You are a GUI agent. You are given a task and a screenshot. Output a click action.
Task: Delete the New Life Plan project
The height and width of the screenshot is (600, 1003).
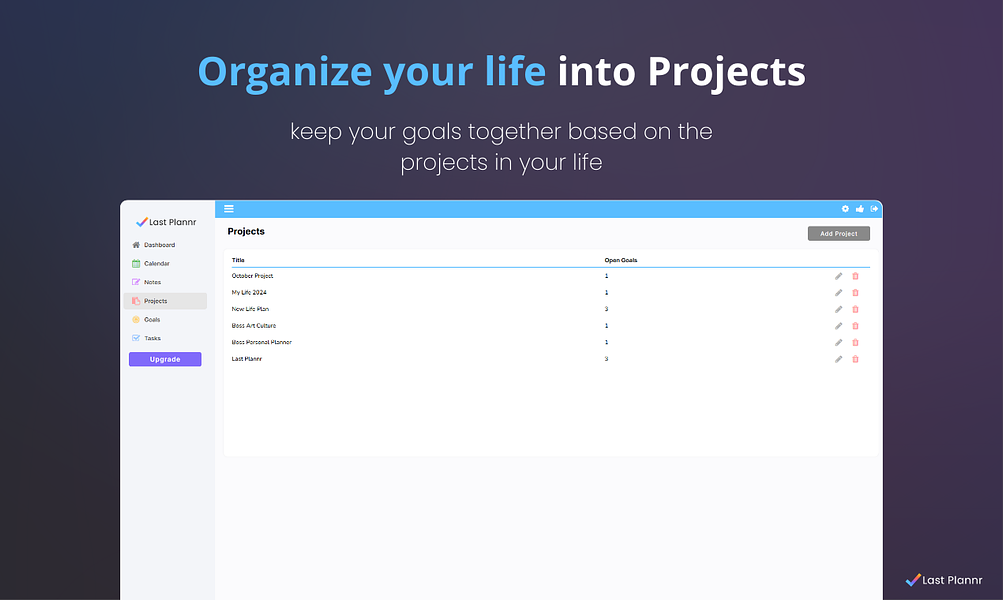(855, 310)
